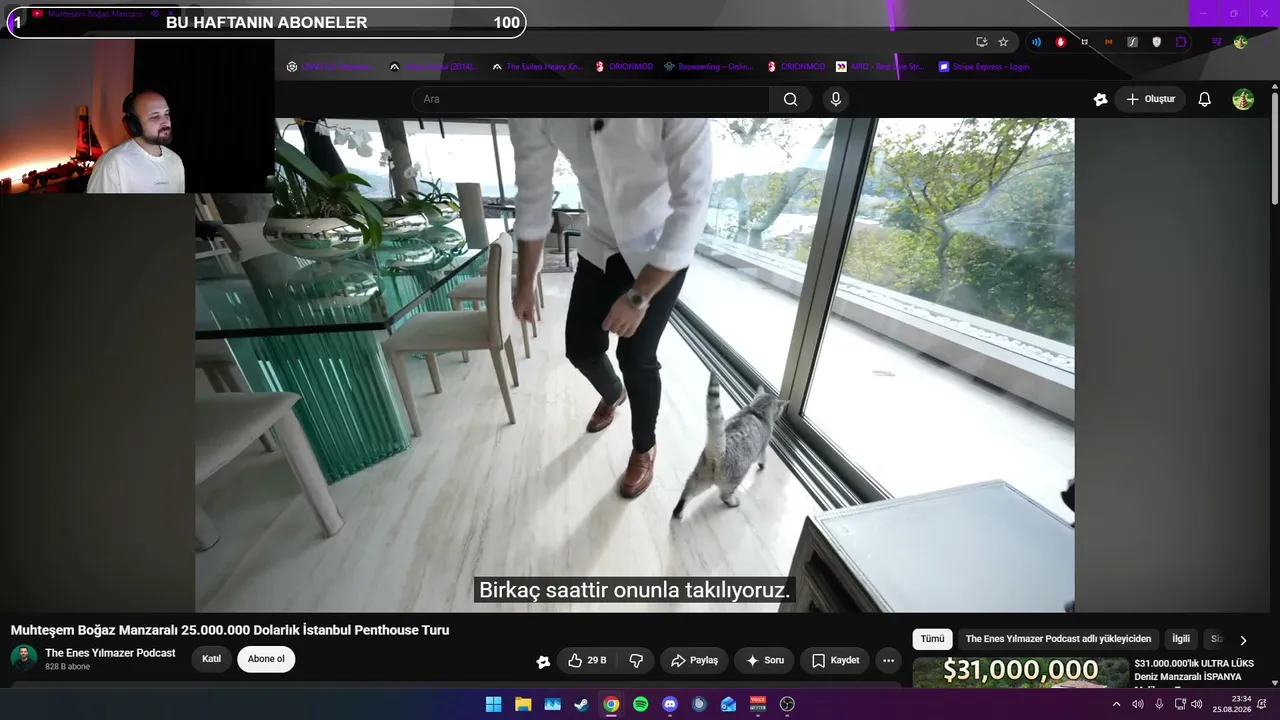Bookmark this page with the star icon
The image size is (1280, 720).
pyautogui.click(x=1003, y=42)
